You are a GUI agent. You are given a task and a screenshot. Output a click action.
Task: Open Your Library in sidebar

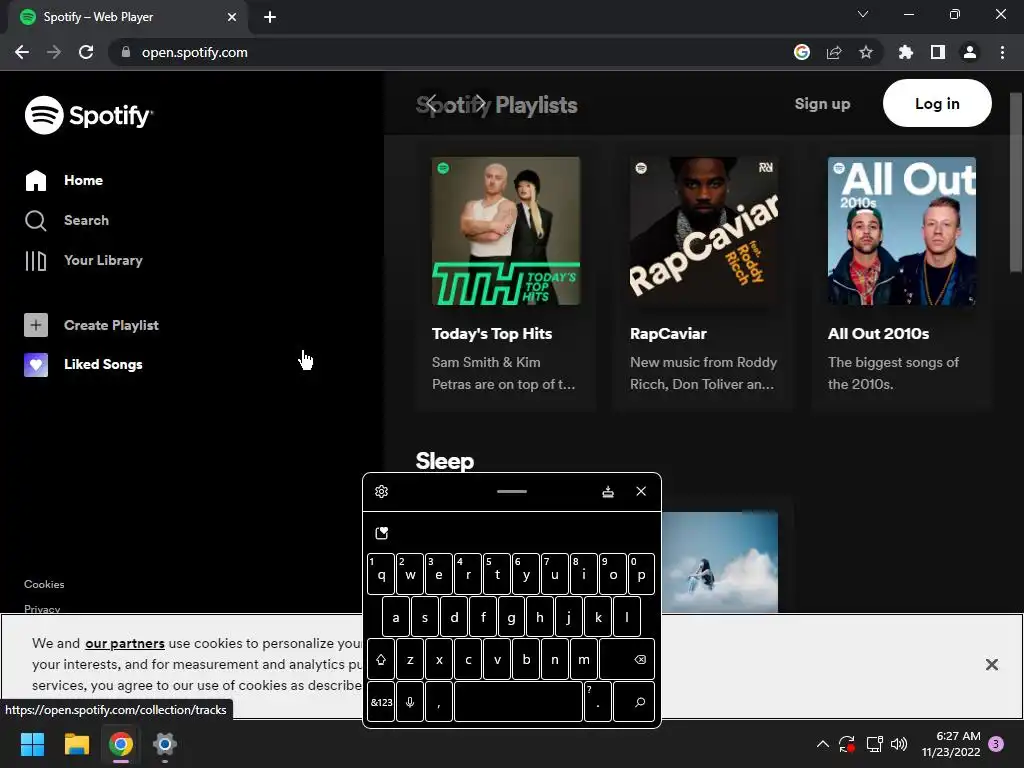[84, 261]
